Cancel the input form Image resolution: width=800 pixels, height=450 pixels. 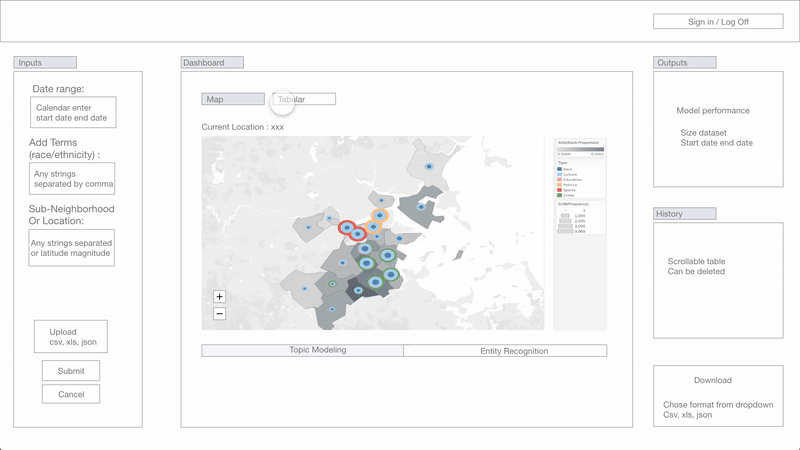coord(71,394)
